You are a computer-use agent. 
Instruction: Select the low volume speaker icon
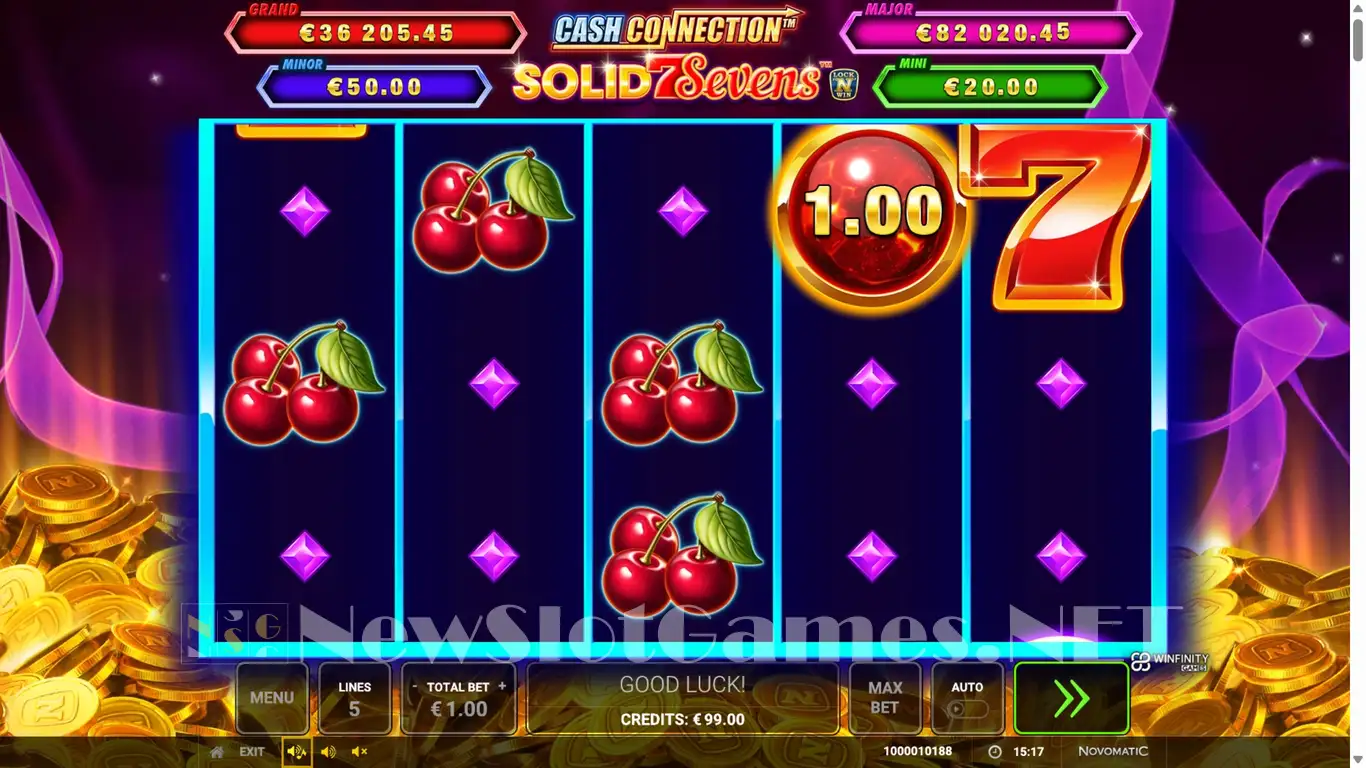pos(328,751)
